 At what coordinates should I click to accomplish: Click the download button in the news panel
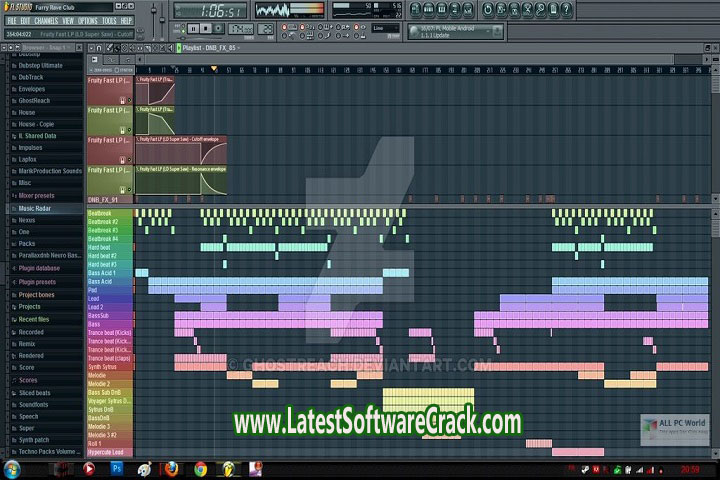point(497,31)
